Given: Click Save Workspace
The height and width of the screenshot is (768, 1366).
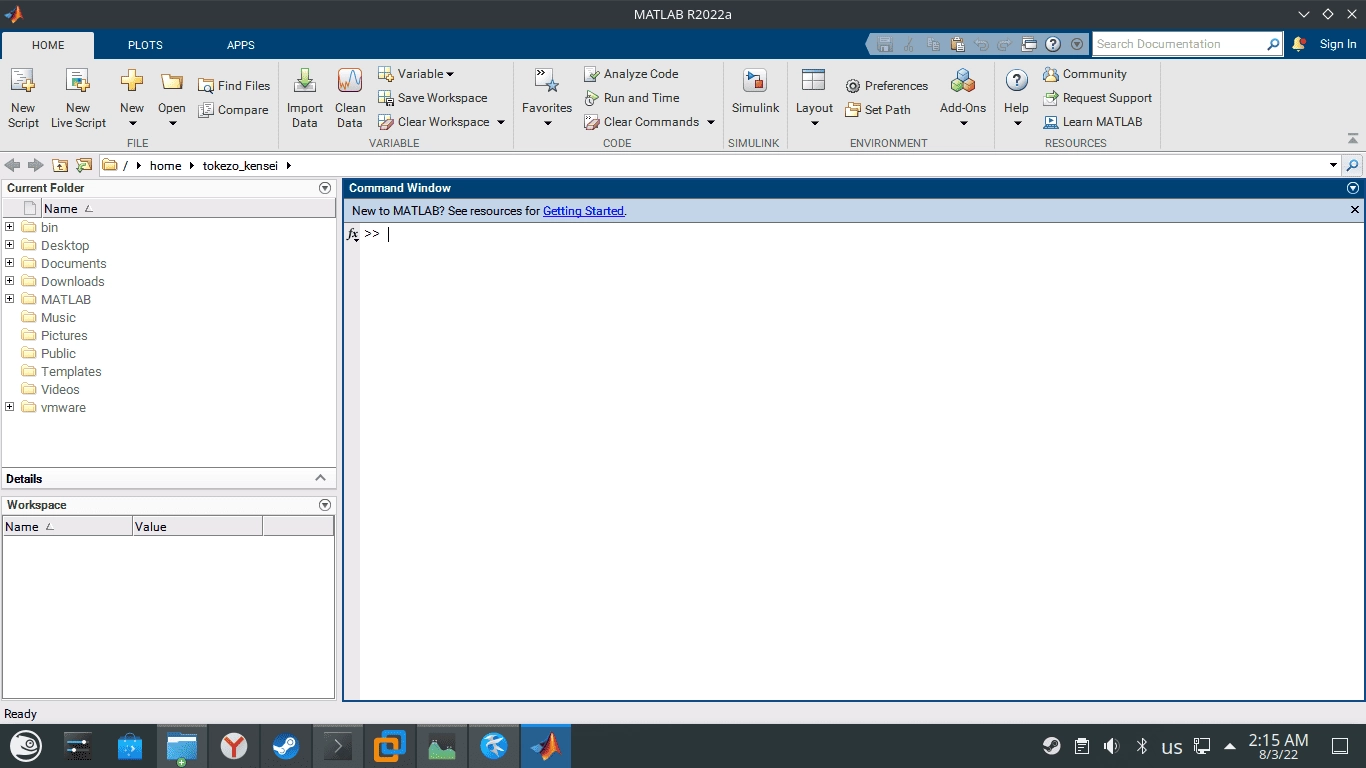Looking at the screenshot, I should pos(433,98).
